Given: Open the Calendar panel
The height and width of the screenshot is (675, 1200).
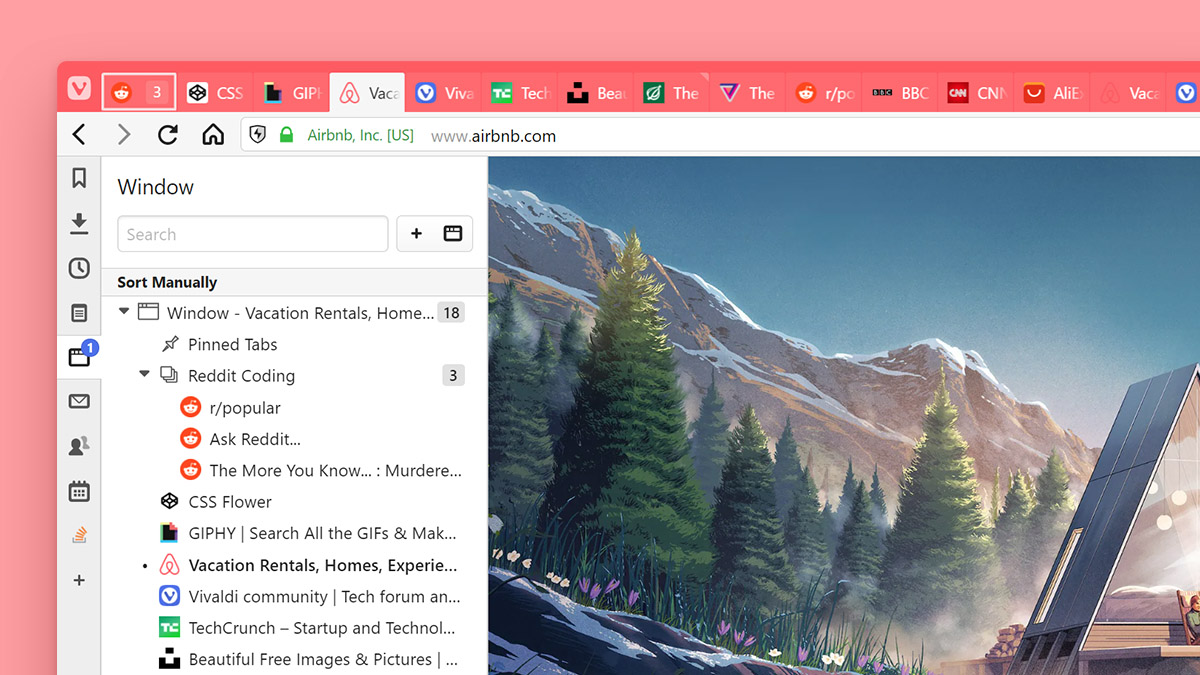Looking at the screenshot, I should click(x=79, y=490).
